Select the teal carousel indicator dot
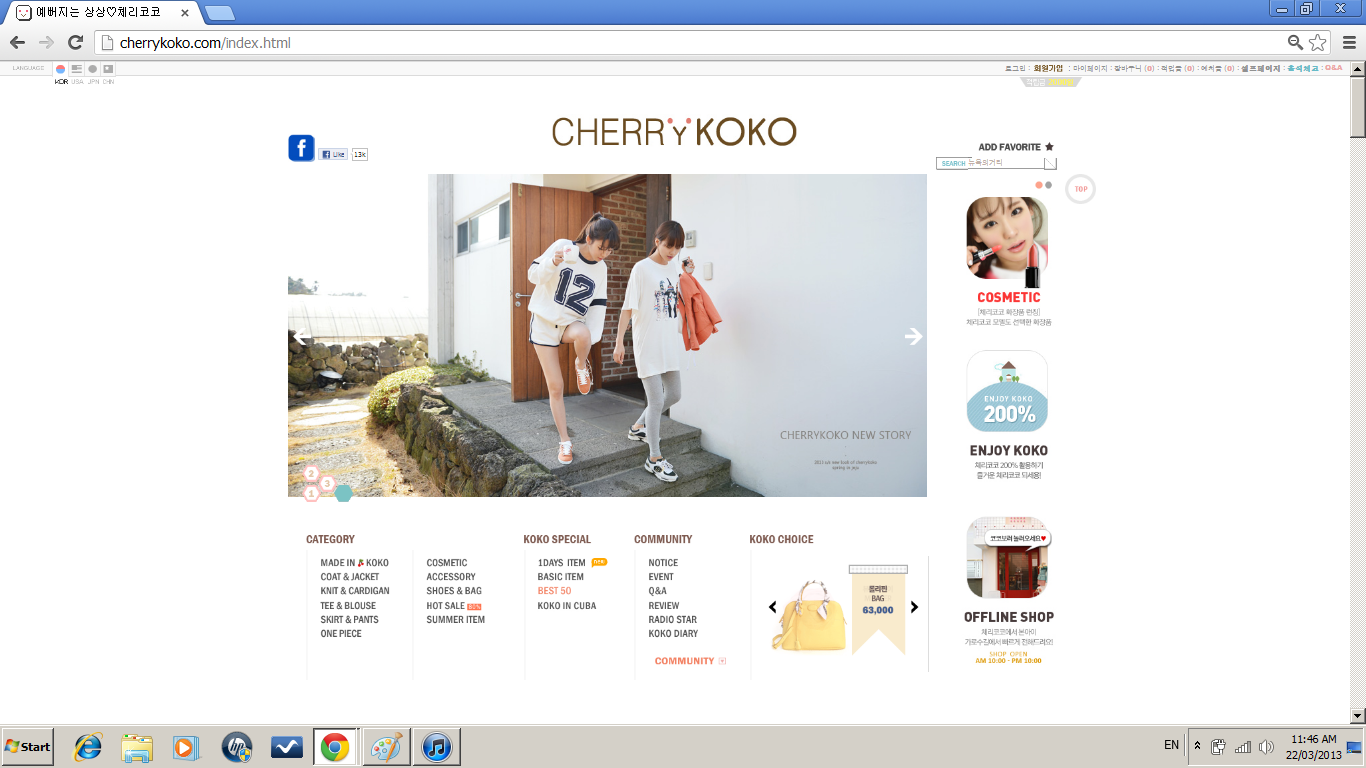This screenshot has height=768, width=1366. 344,492
